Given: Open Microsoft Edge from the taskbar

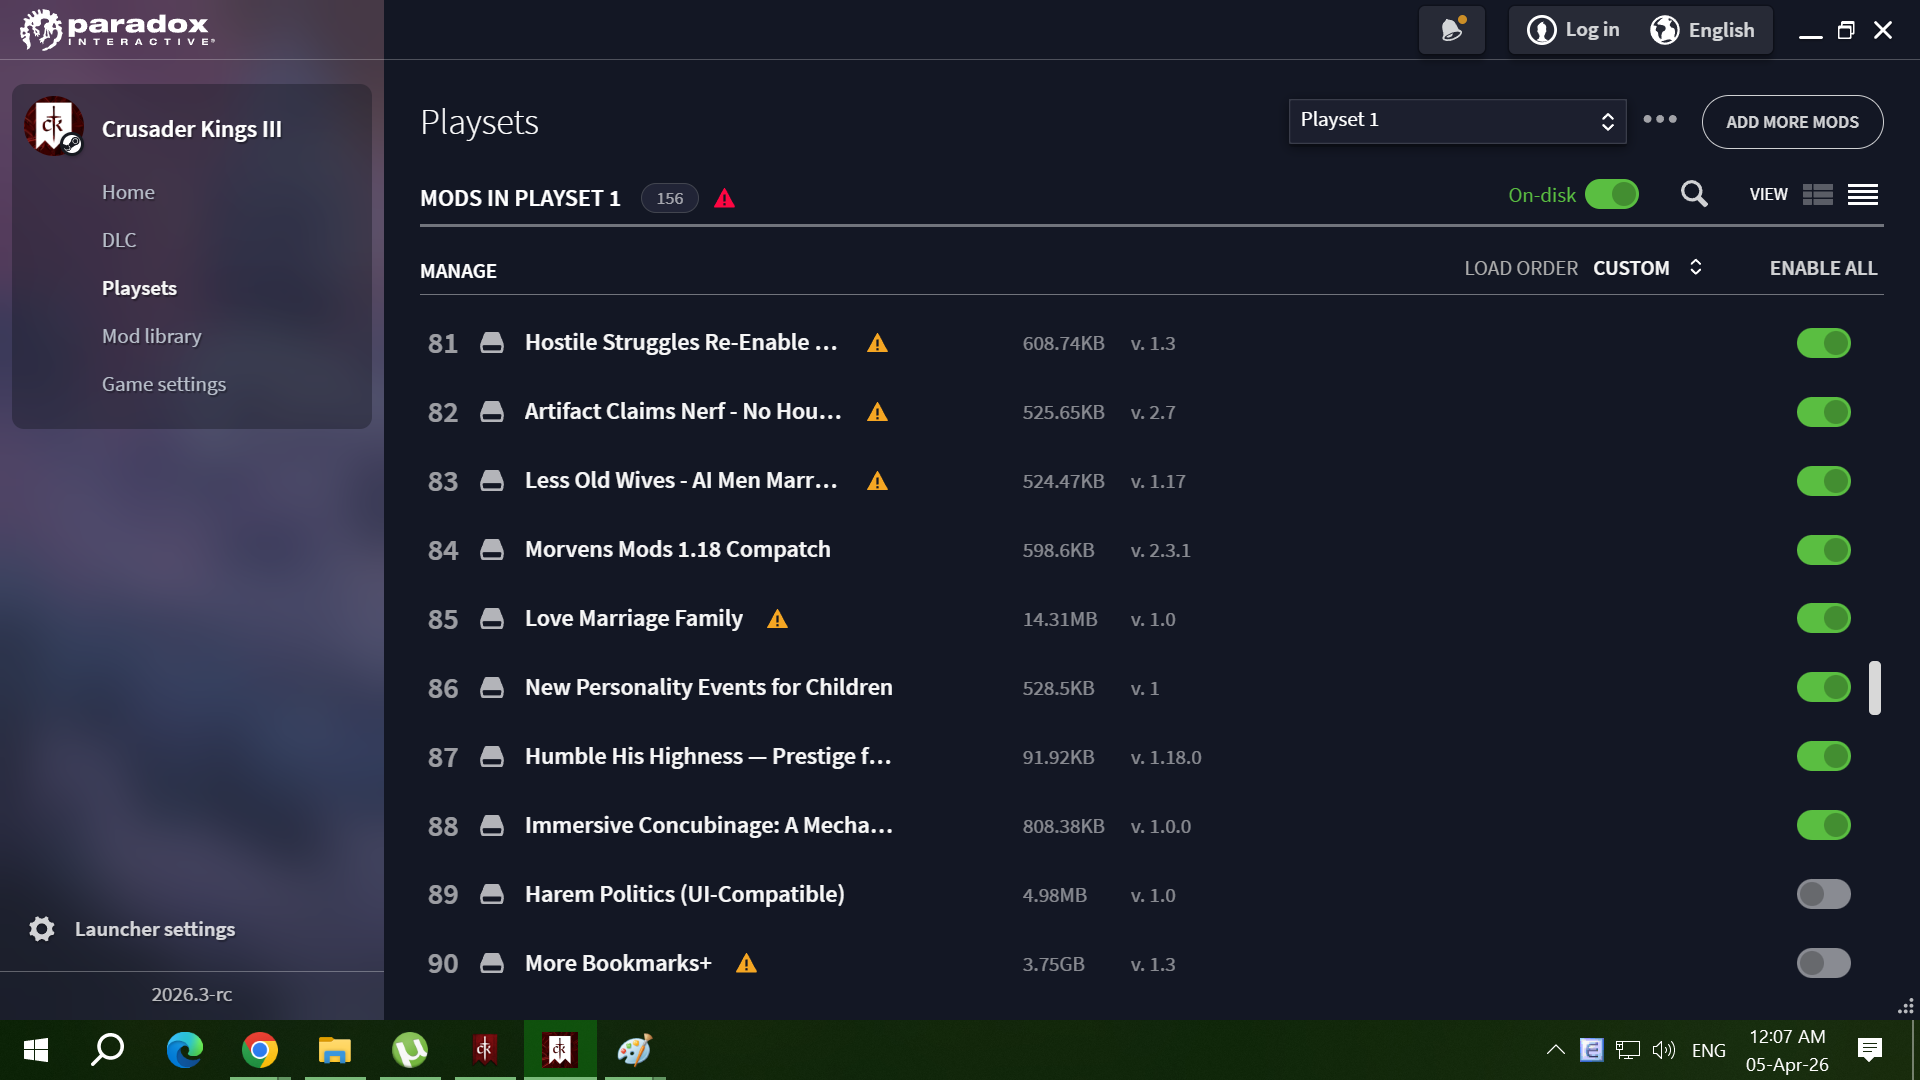Looking at the screenshot, I should pos(185,1050).
